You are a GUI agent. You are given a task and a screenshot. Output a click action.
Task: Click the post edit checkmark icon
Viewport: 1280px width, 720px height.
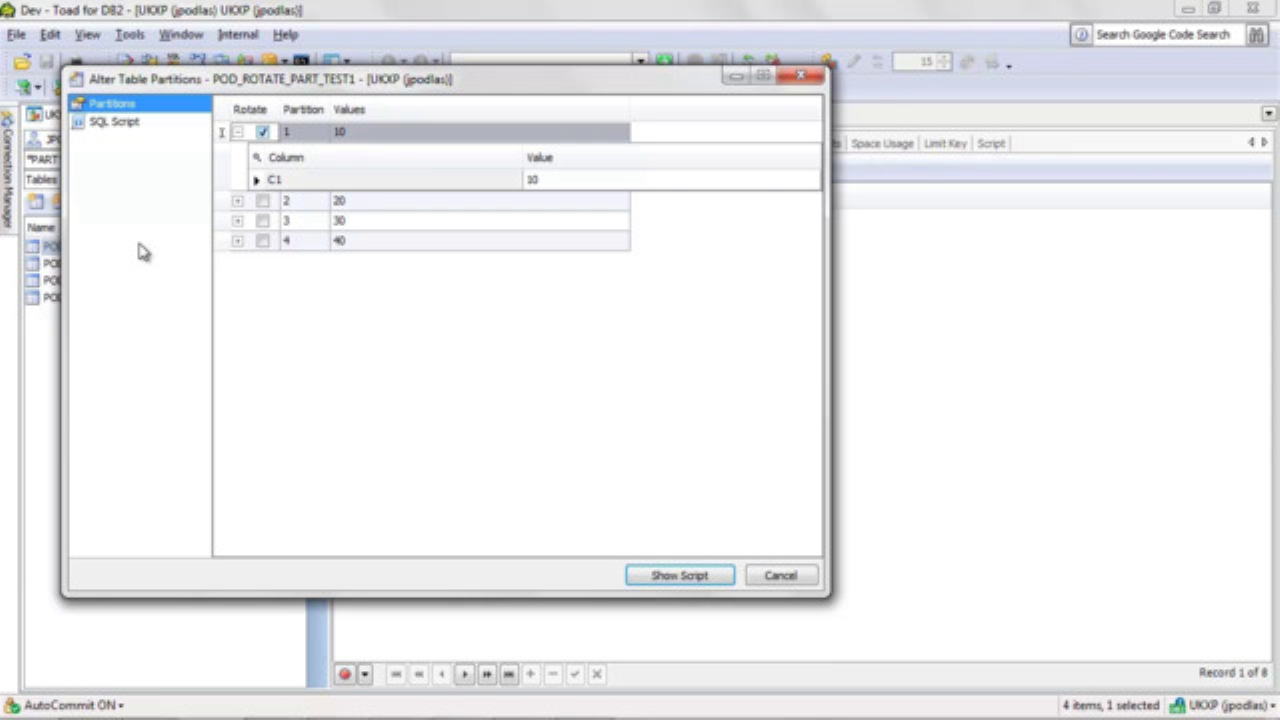pos(574,674)
